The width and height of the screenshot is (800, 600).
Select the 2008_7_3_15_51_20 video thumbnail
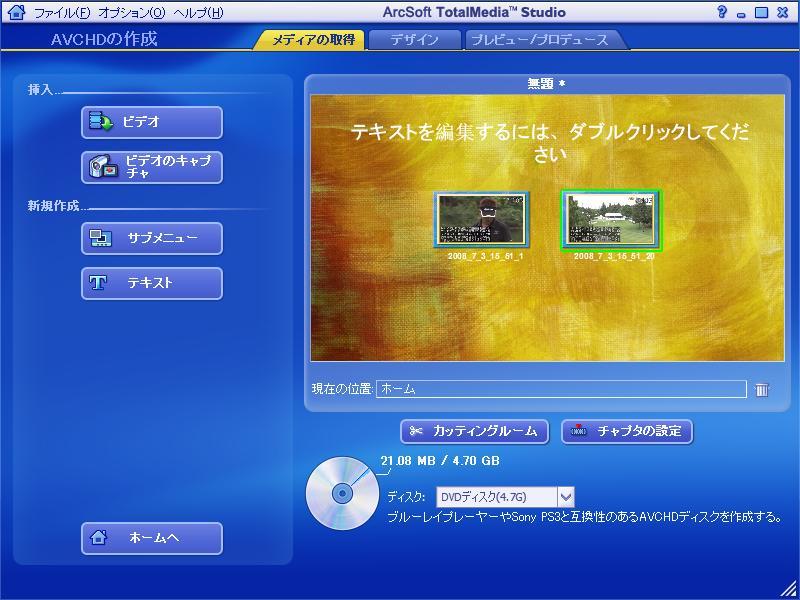click(x=611, y=220)
